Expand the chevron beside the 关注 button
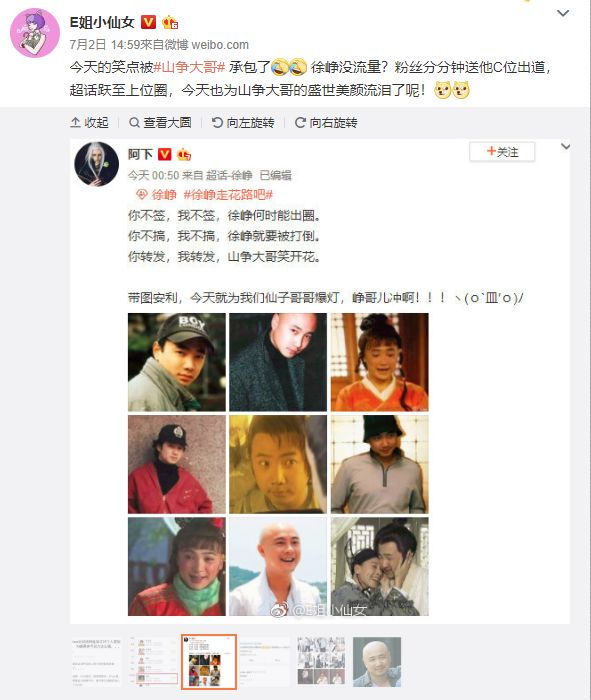The height and width of the screenshot is (700, 591). [x=565, y=147]
